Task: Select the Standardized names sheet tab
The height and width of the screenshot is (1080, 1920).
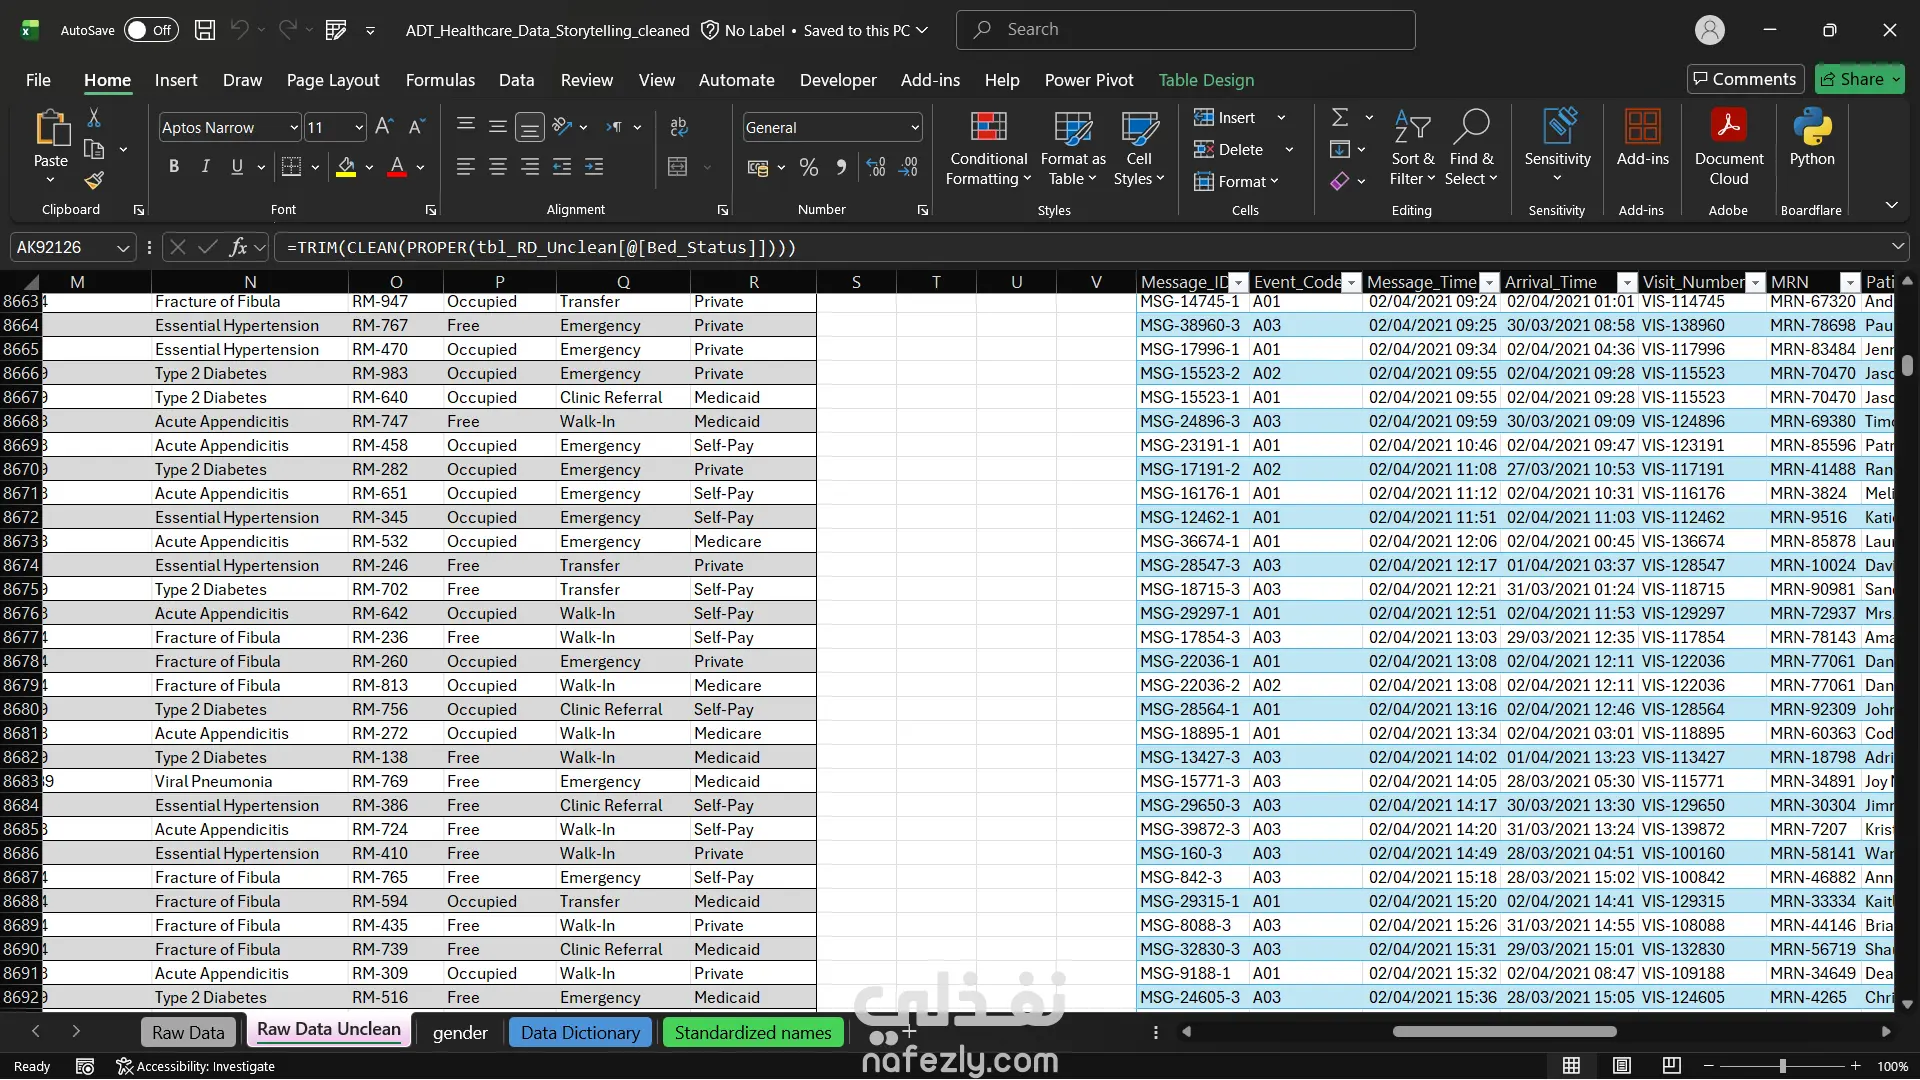Action: [753, 1033]
